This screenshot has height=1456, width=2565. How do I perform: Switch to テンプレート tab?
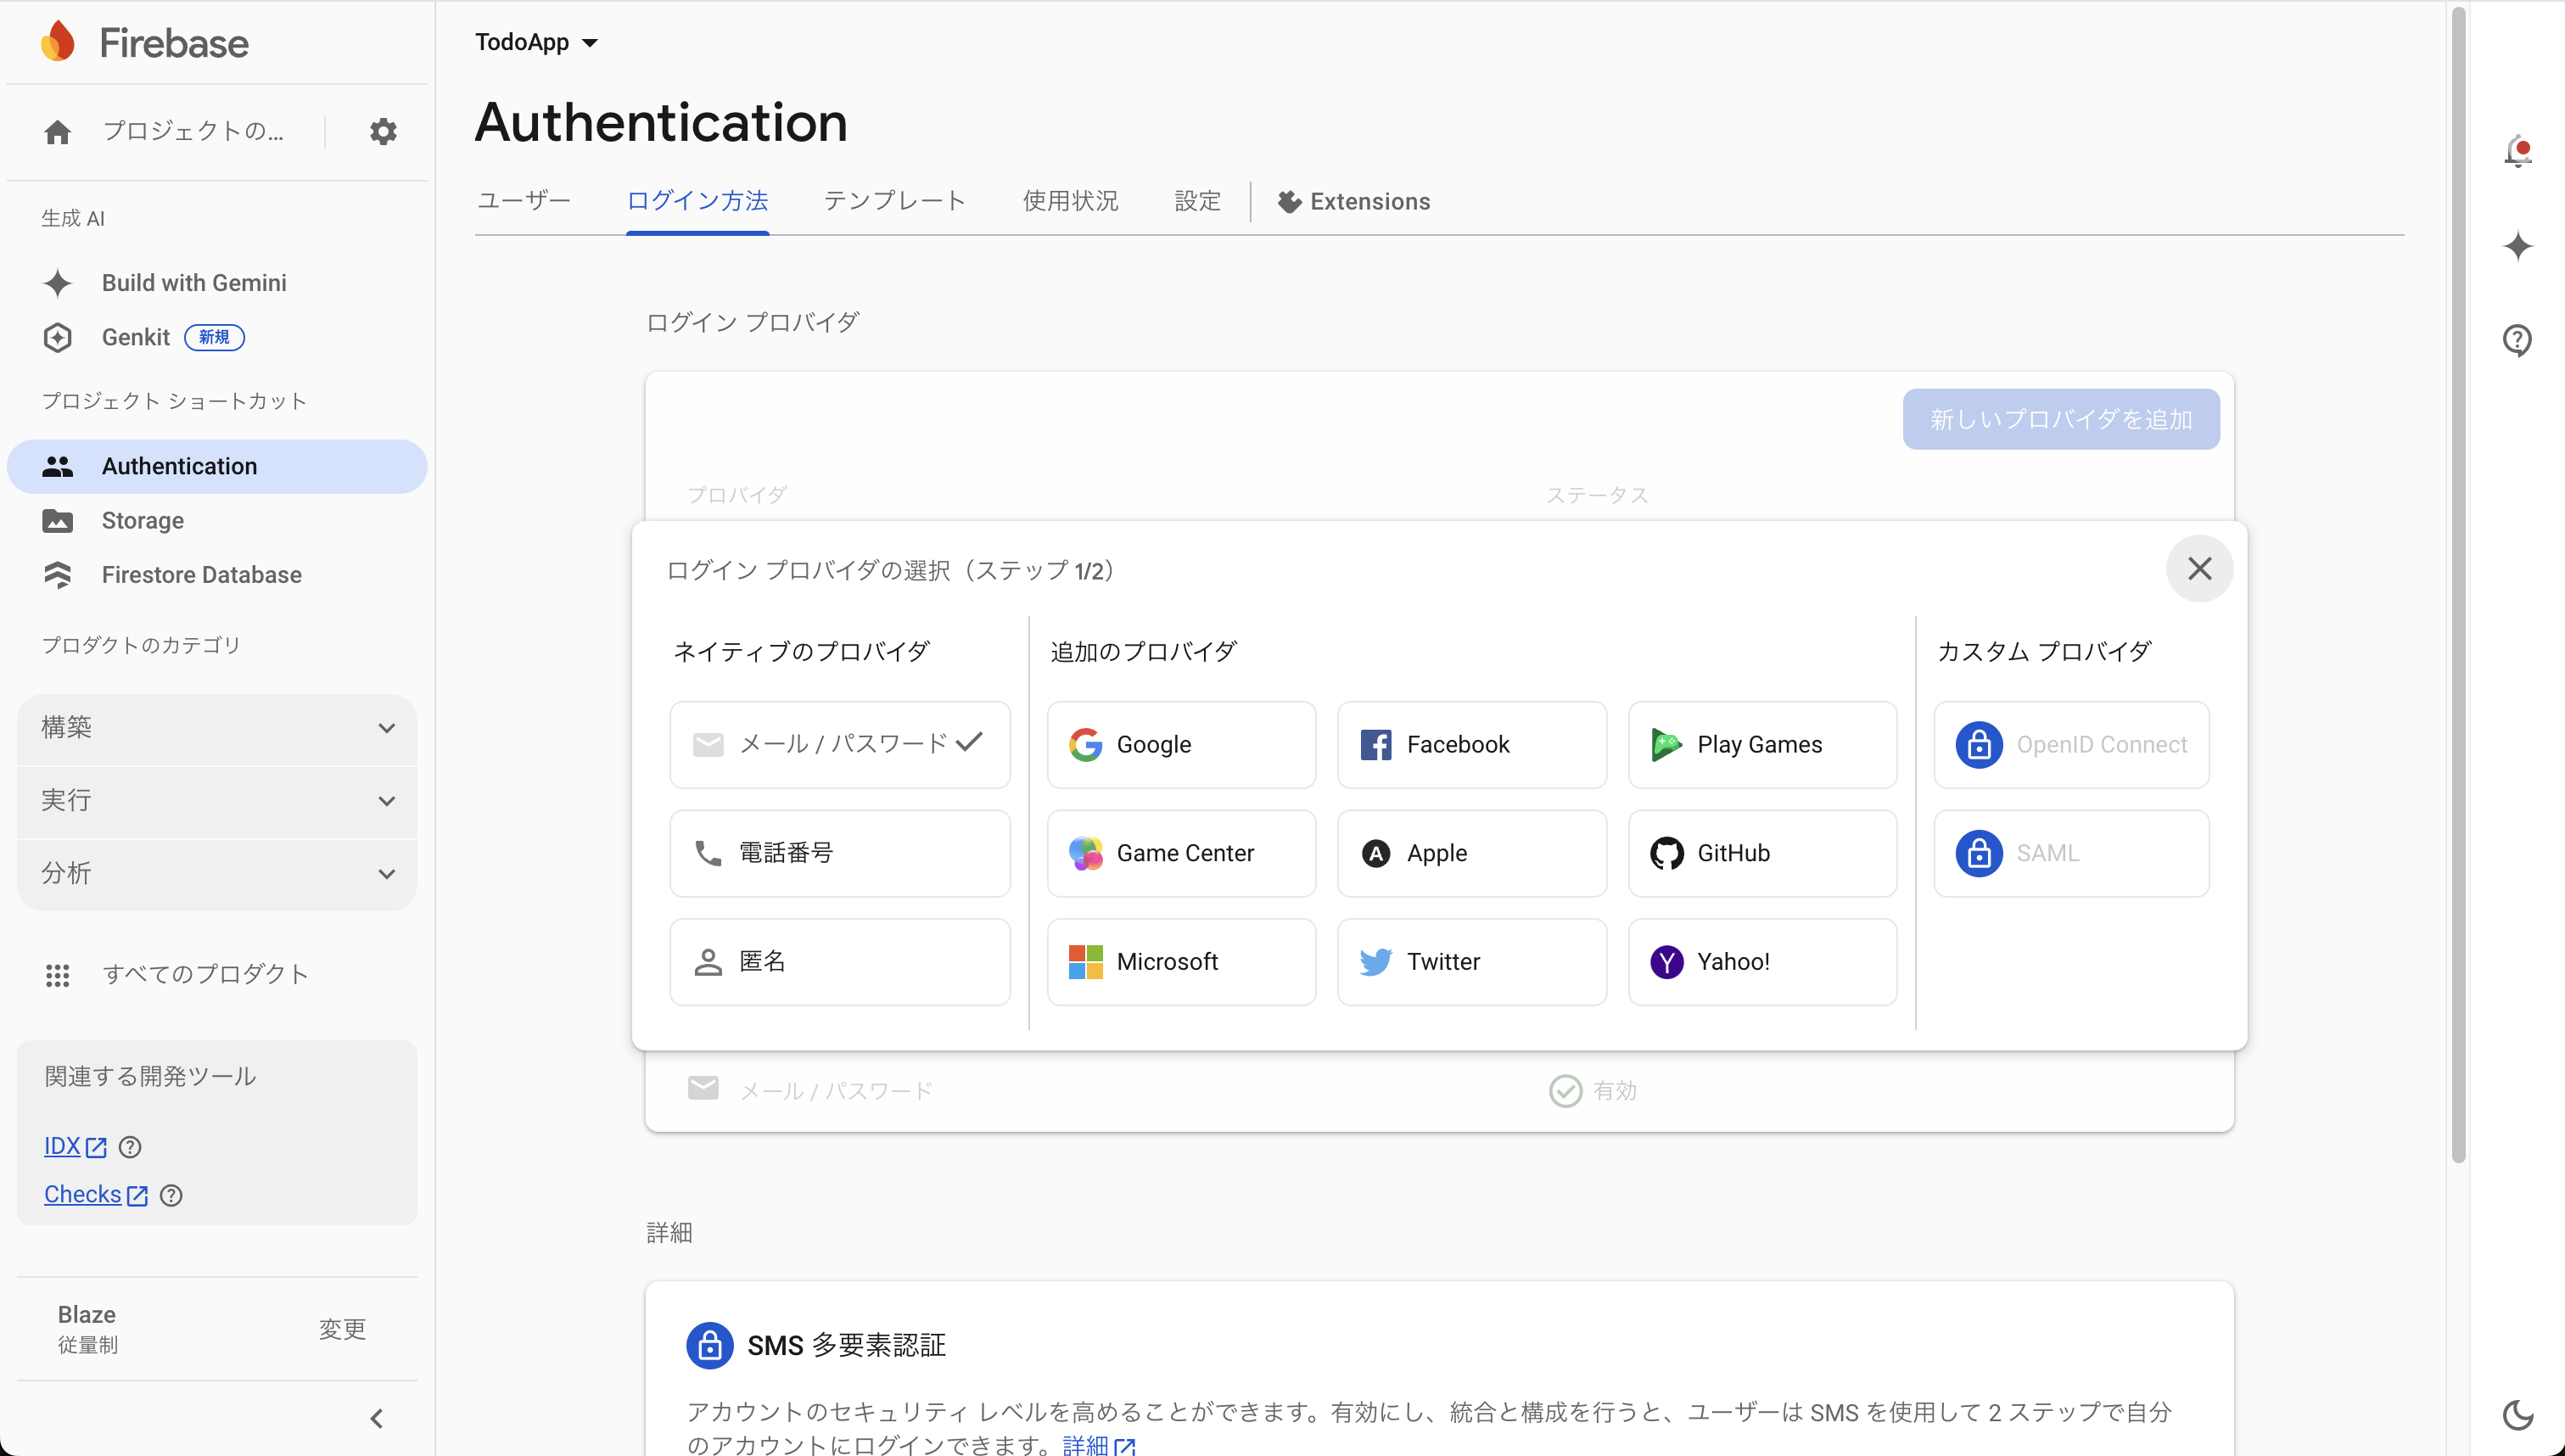(894, 201)
